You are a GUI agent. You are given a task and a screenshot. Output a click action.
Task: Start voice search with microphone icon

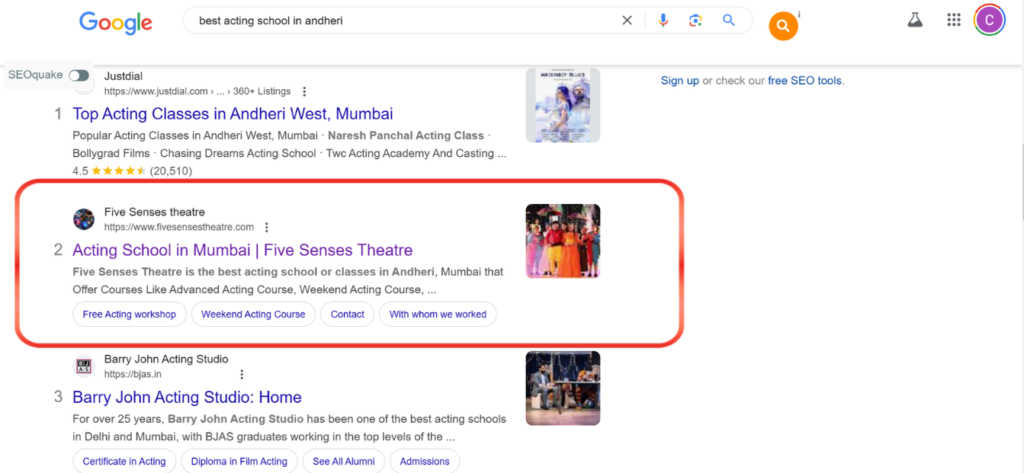coord(663,21)
